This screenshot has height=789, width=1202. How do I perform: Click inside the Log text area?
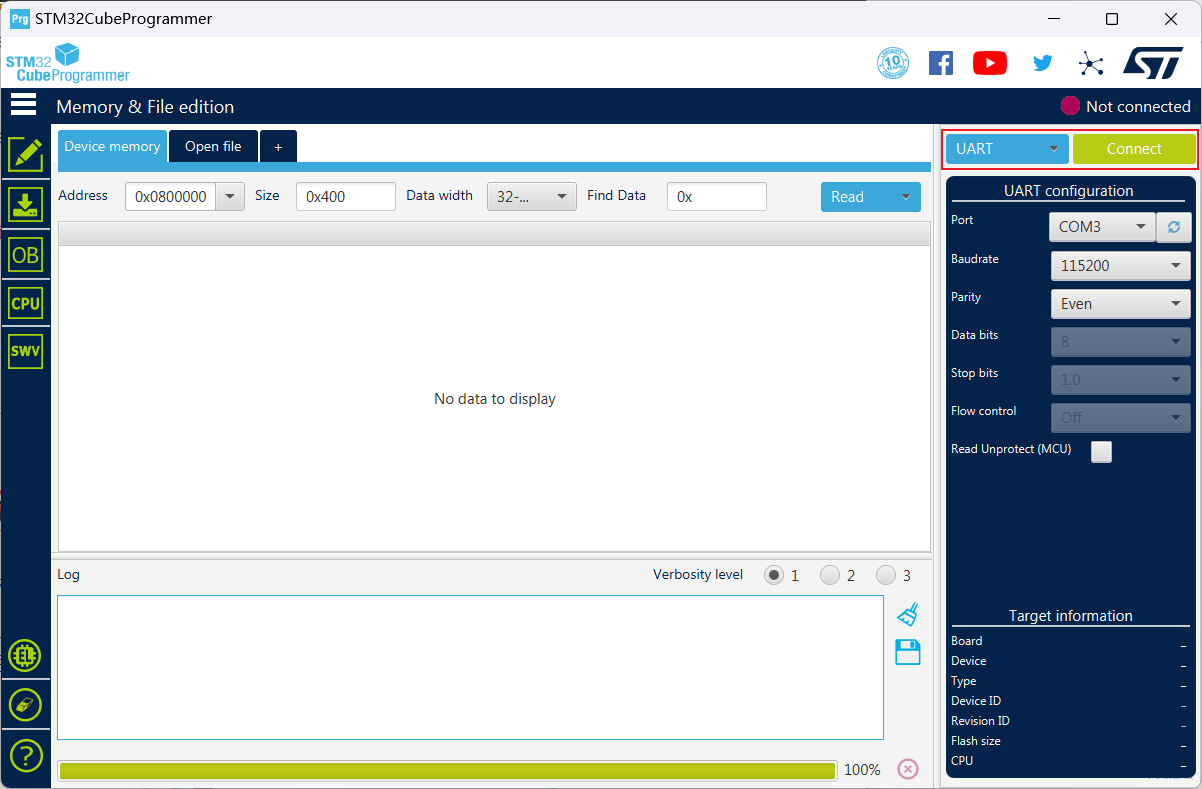(x=470, y=668)
